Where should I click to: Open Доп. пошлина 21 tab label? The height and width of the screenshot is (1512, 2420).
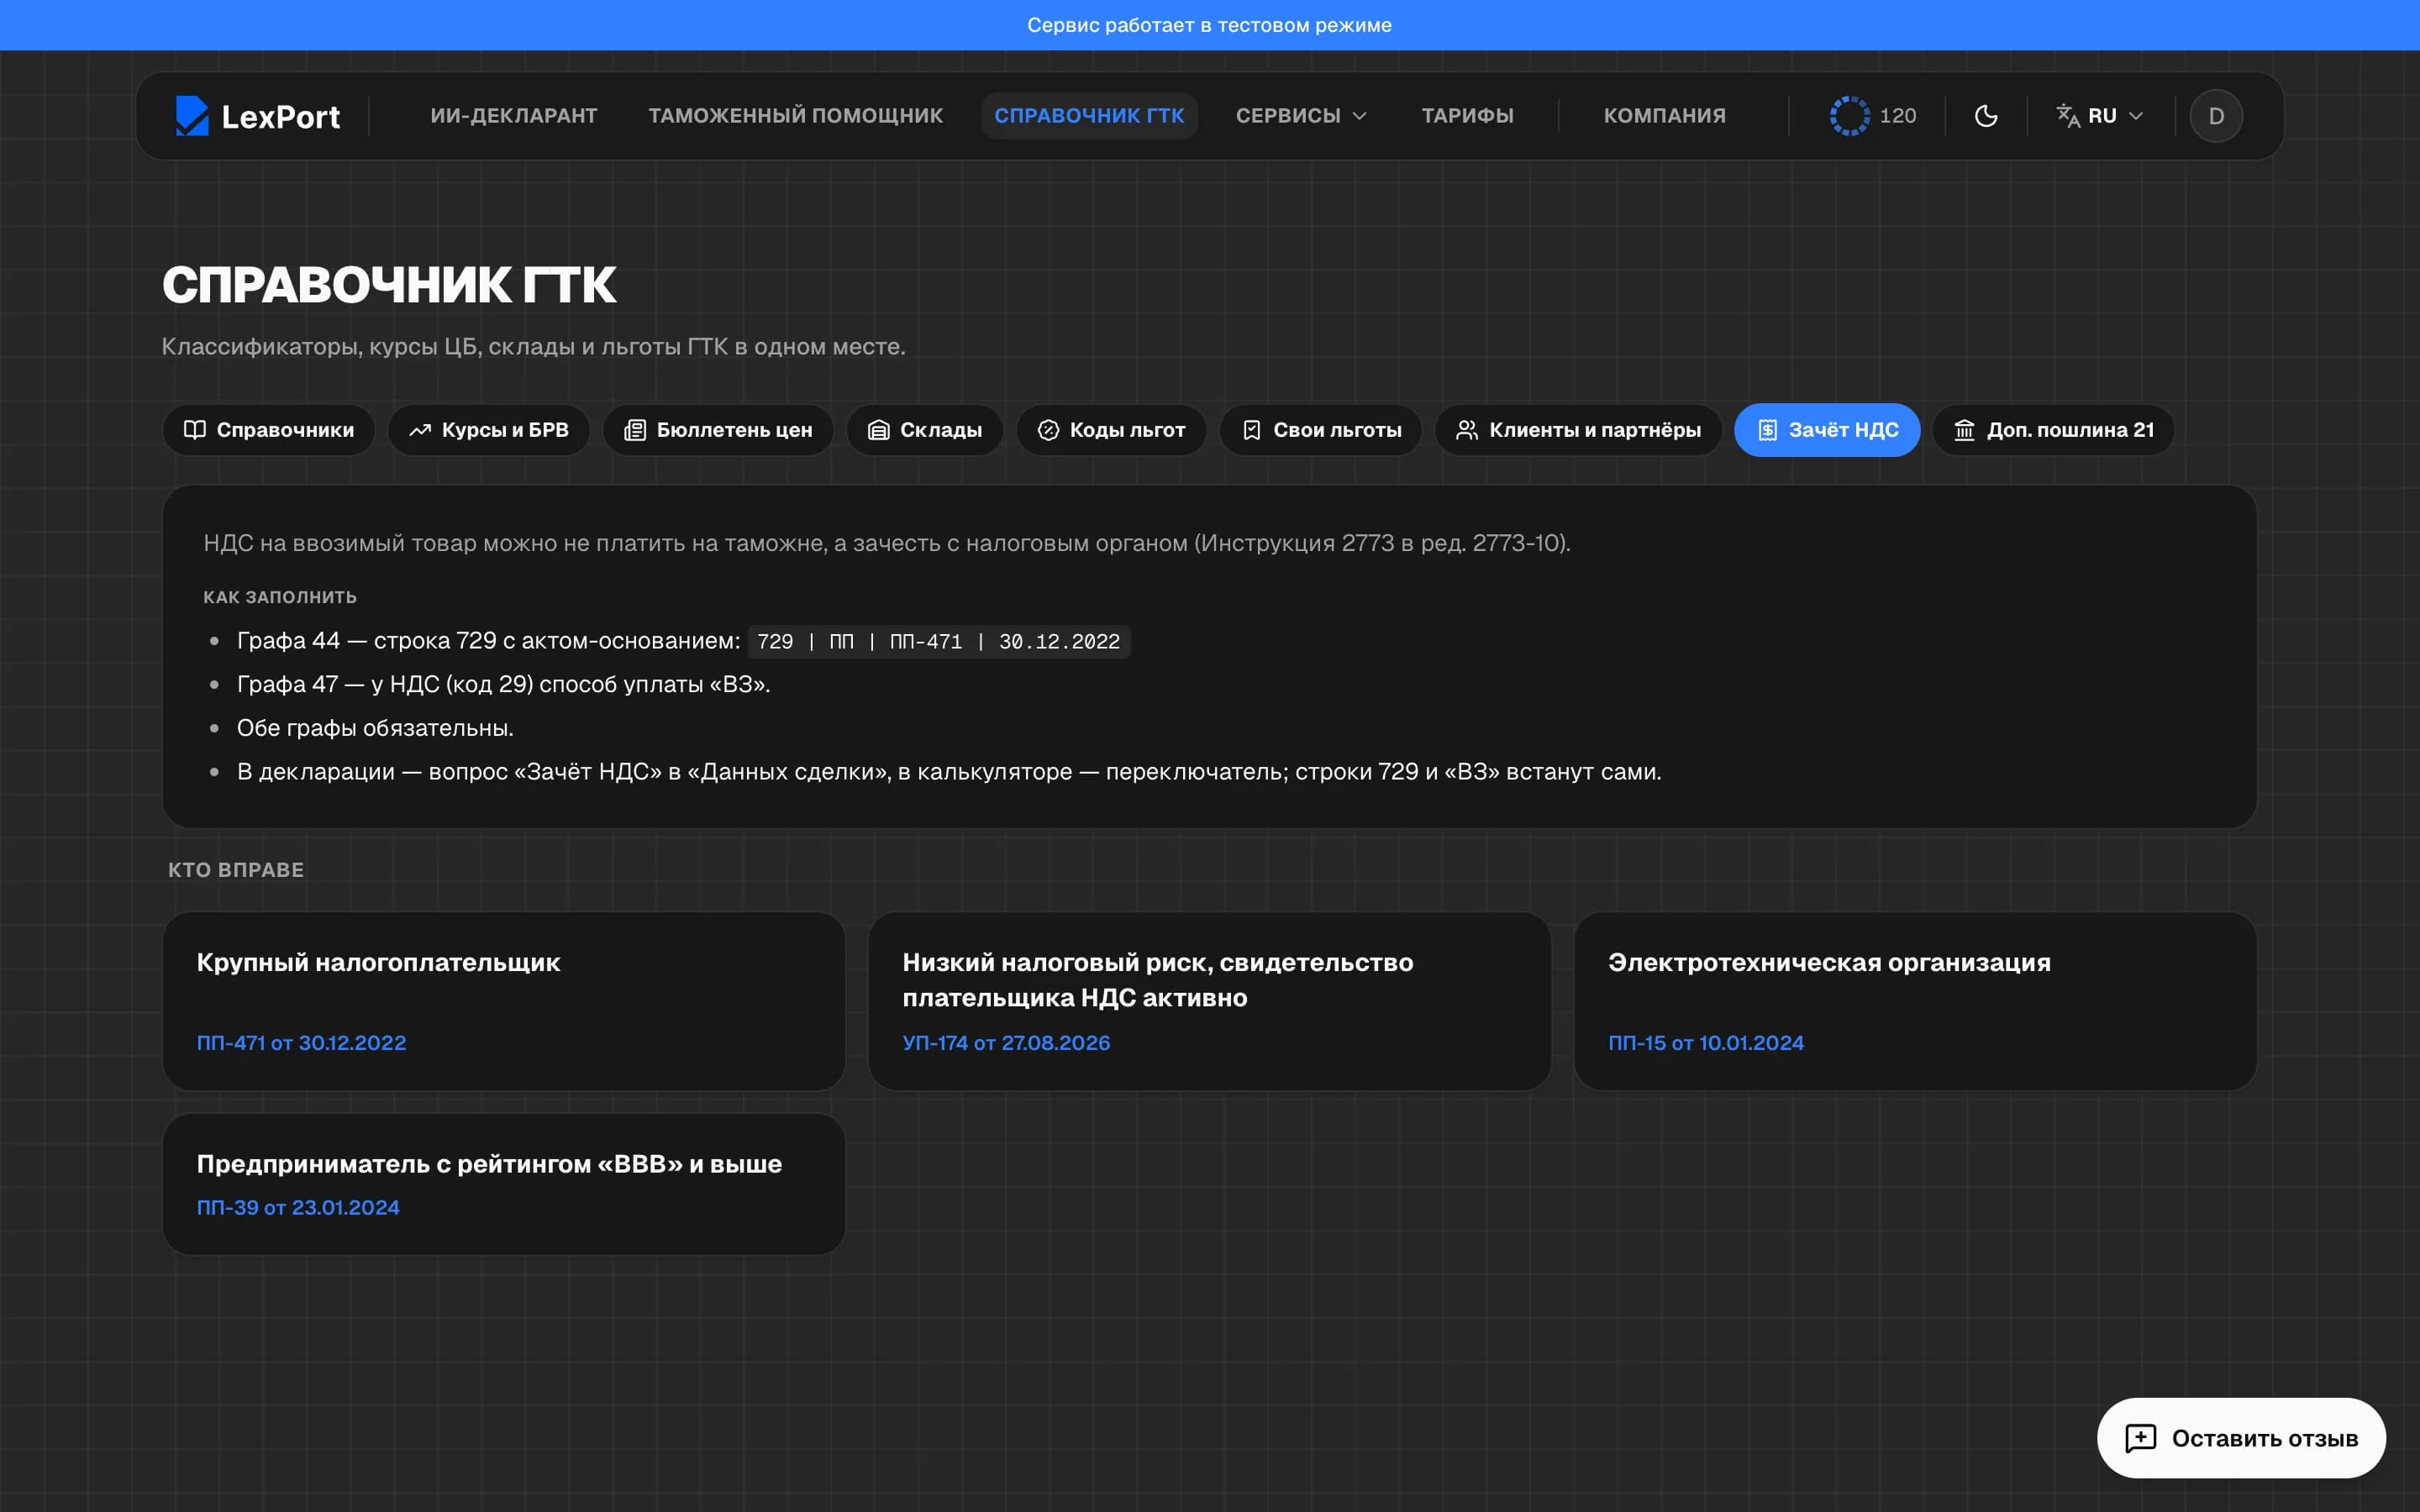click(x=2070, y=430)
